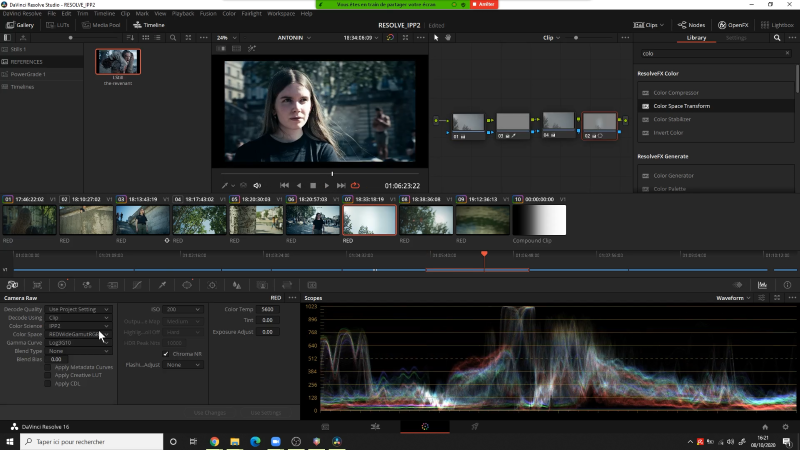Open Waveform scope type dropdown
The height and width of the screenshot is (450, 800).
[x=733, y=298]
